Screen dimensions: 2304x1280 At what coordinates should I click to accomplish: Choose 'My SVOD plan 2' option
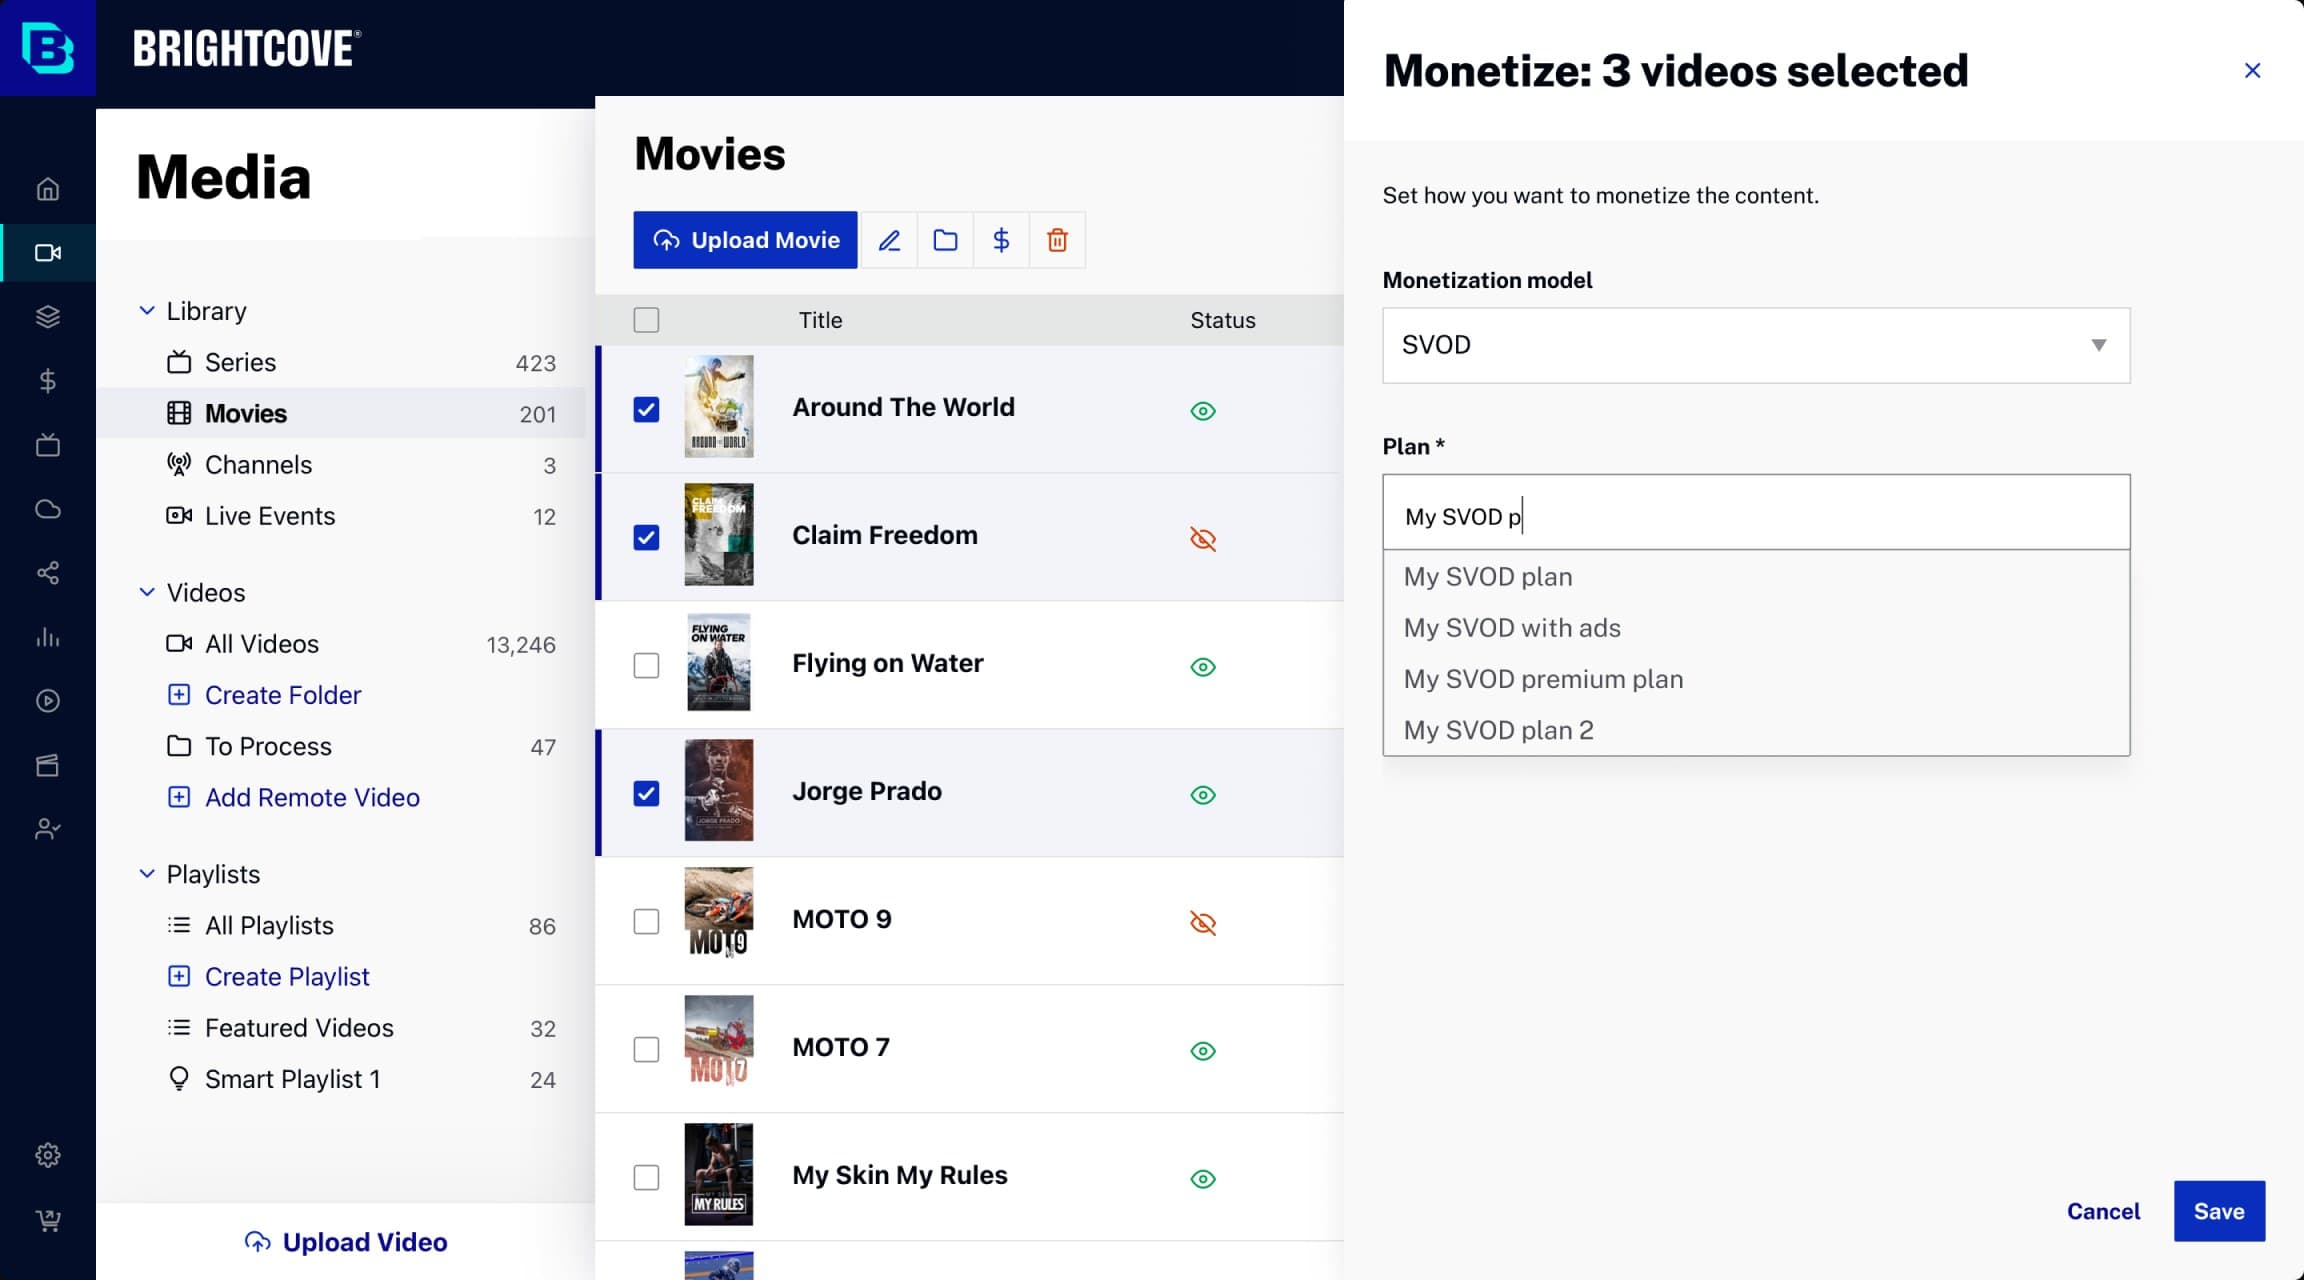pyautogui.click(x=1756, y=730)
